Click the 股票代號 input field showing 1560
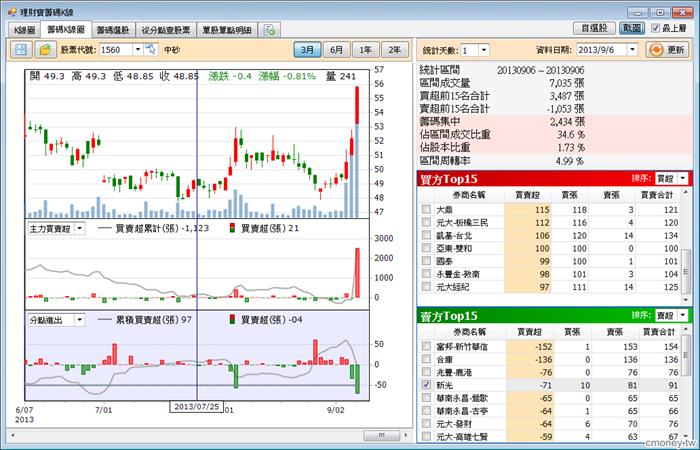 coord(116,50)
